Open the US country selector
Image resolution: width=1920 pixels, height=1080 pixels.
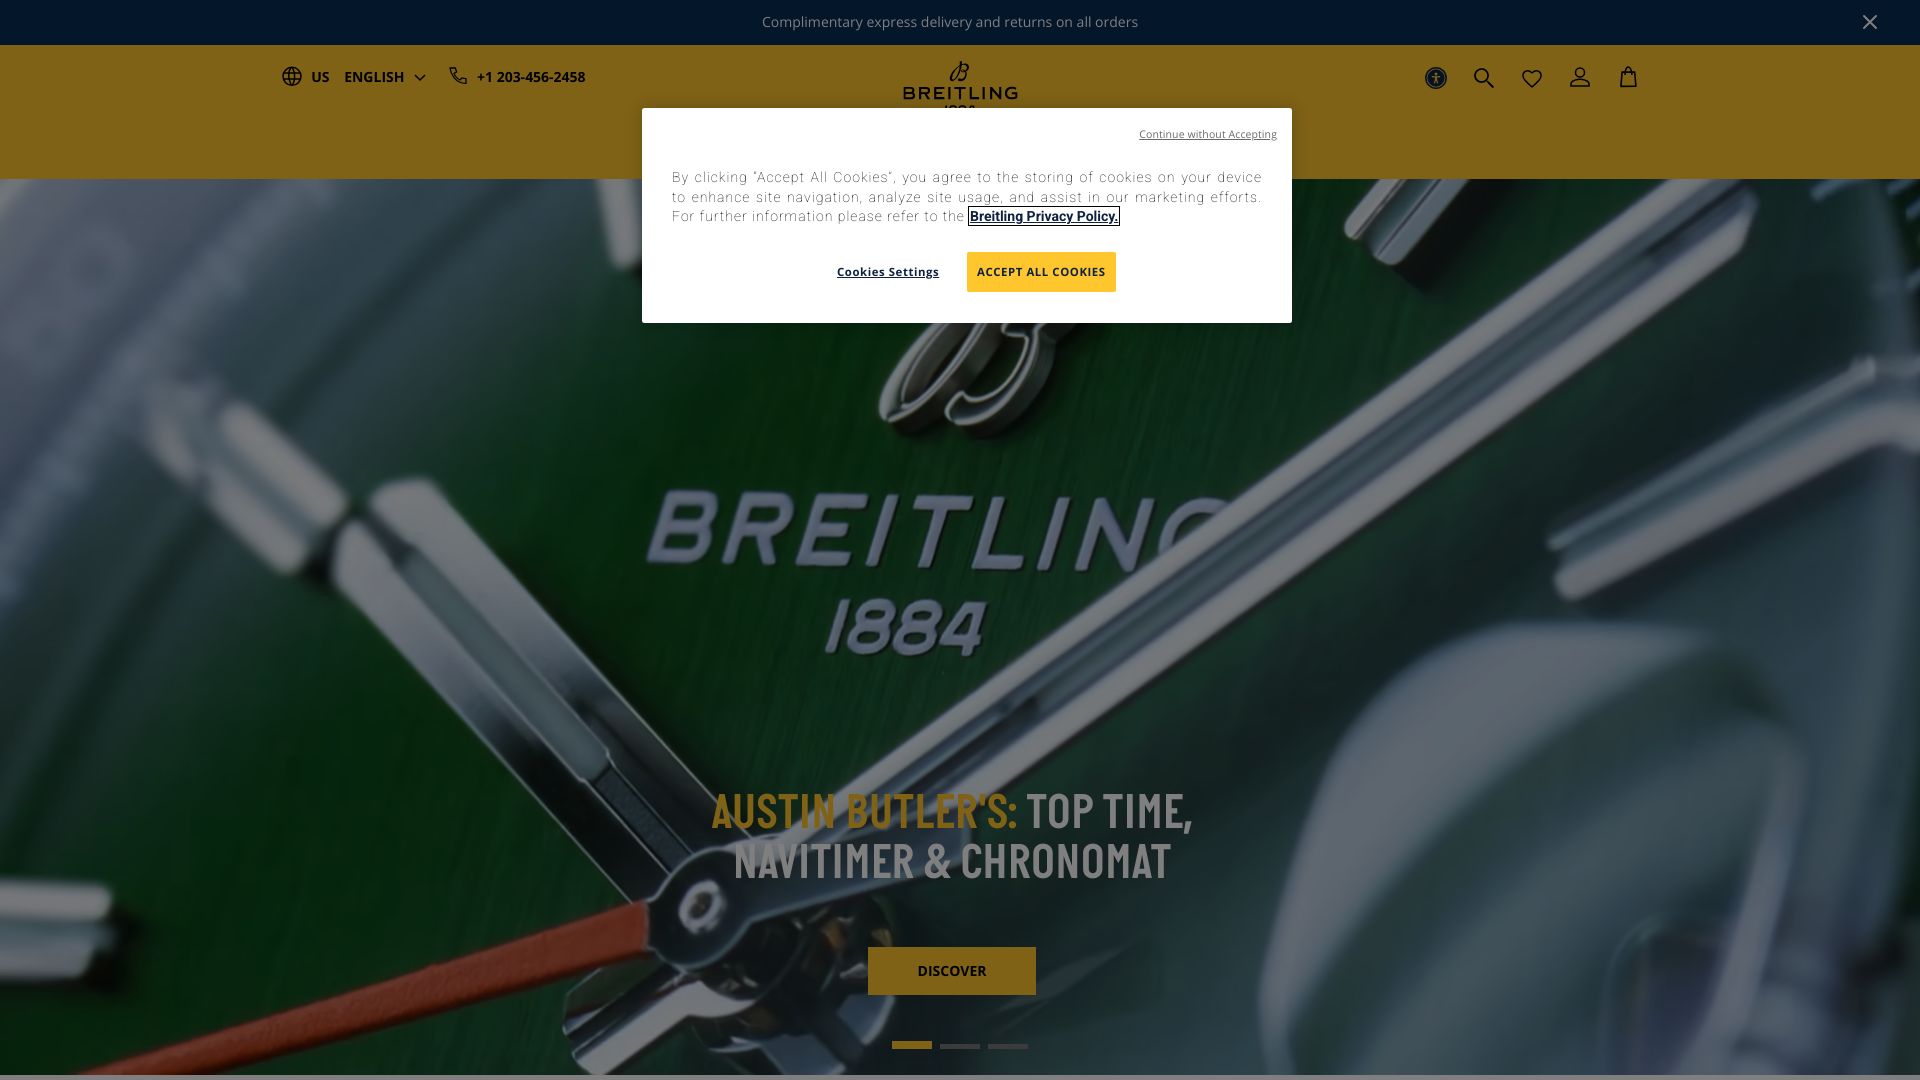point(320,77)
